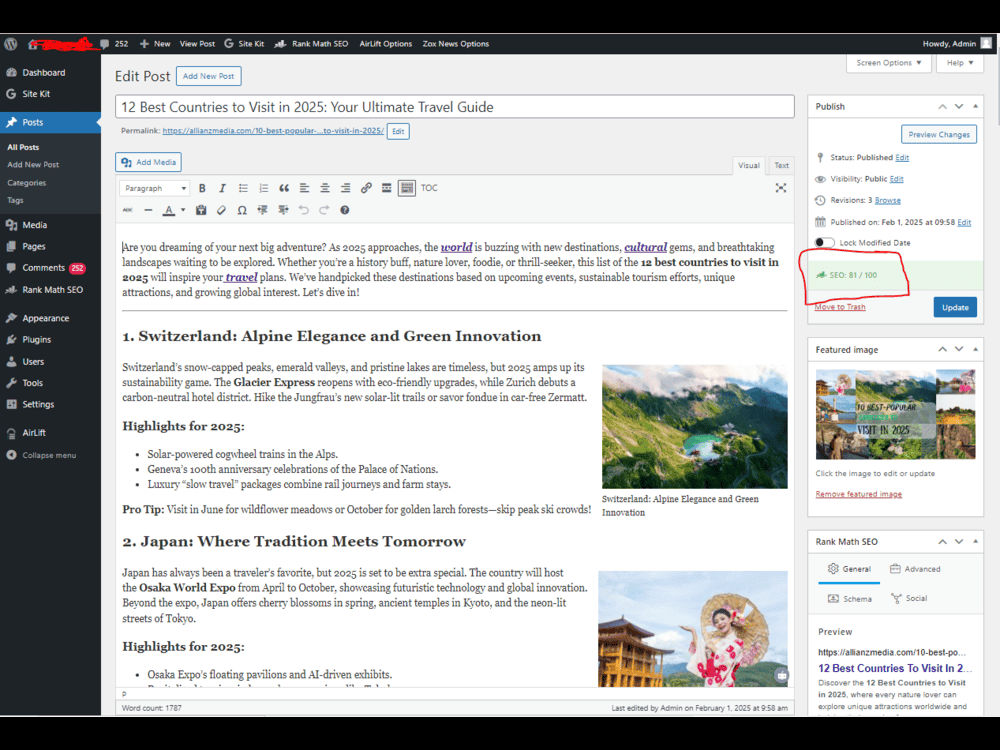
Task: Collapse the Publish panel
Action: [x=975, y=107]
